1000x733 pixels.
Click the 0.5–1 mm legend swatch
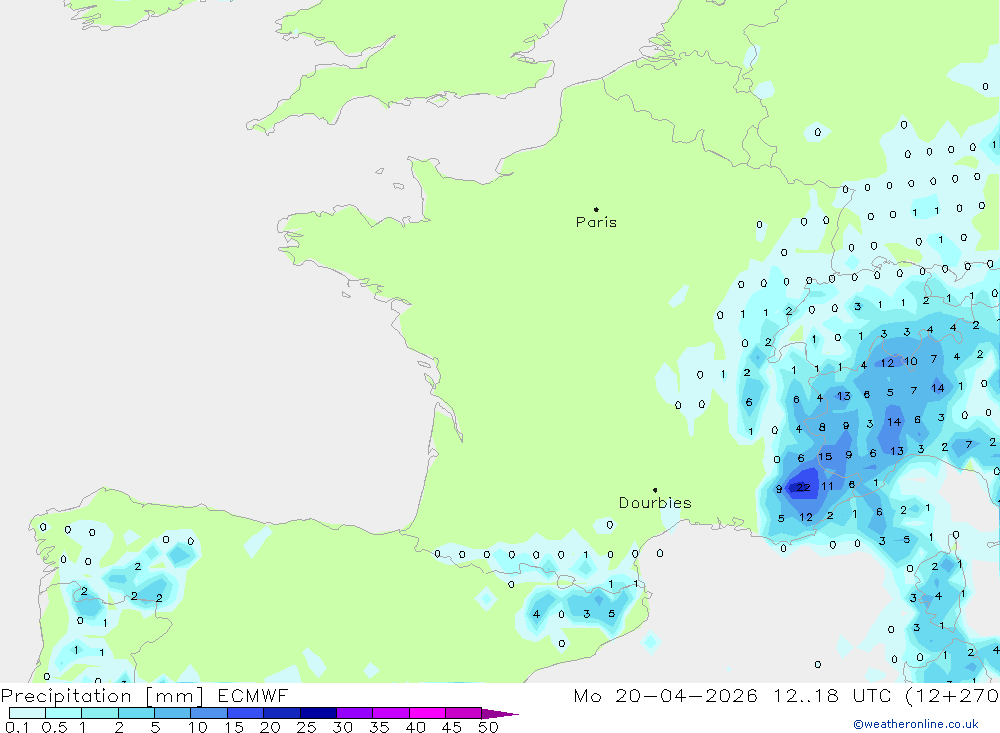(x=64, y=713)
